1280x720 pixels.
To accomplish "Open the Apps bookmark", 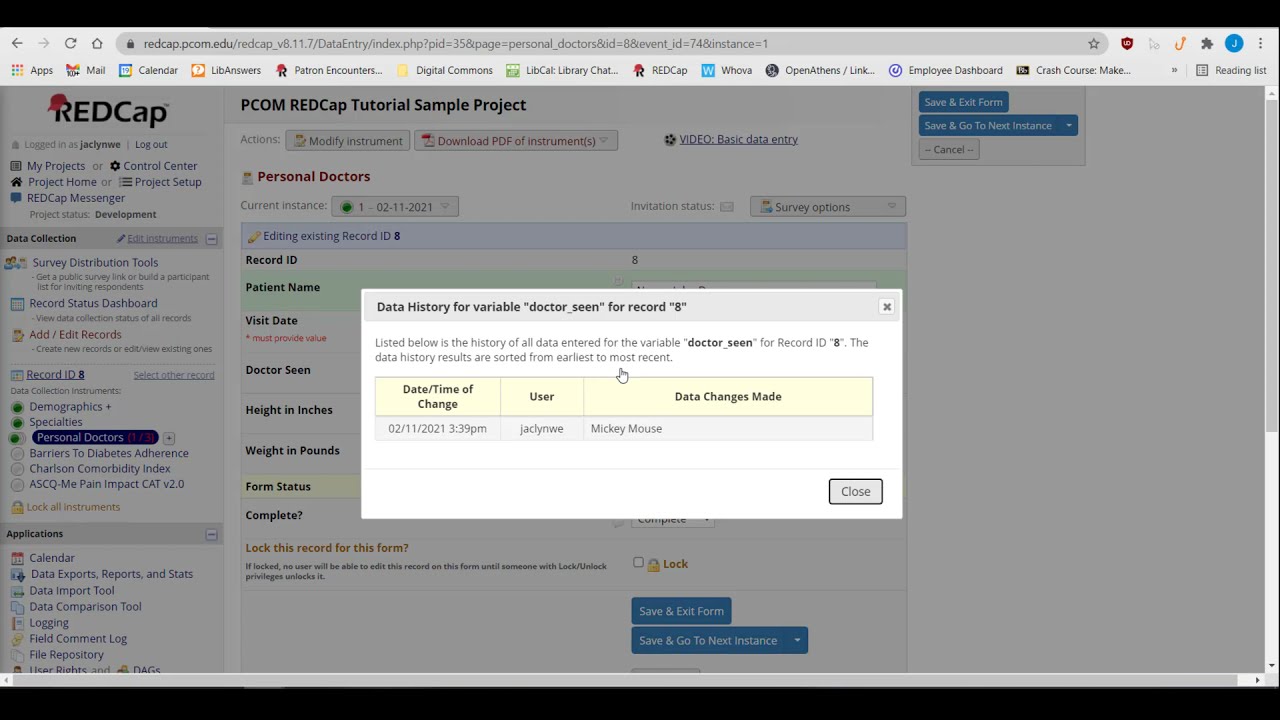I will 32,70.
